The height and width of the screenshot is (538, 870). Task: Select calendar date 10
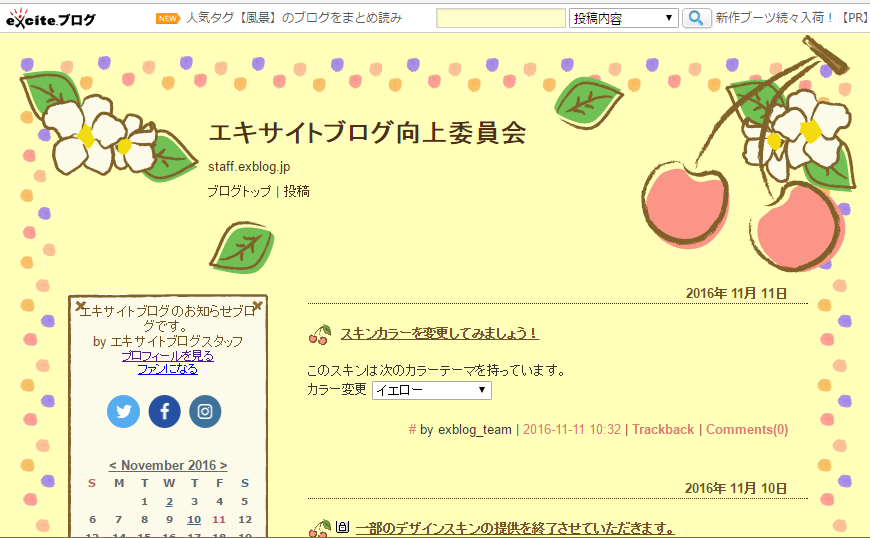click(x=194, y=520)
